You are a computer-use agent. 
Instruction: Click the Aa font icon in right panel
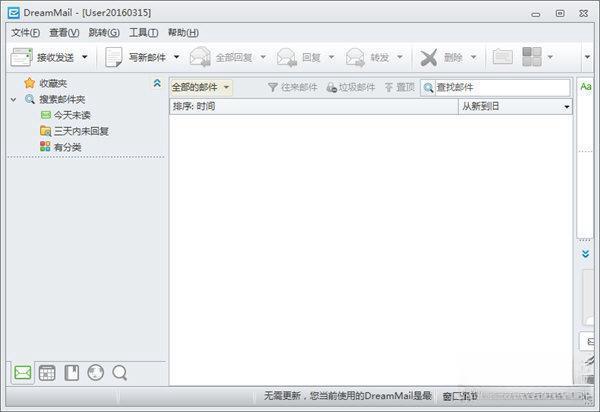586,86
